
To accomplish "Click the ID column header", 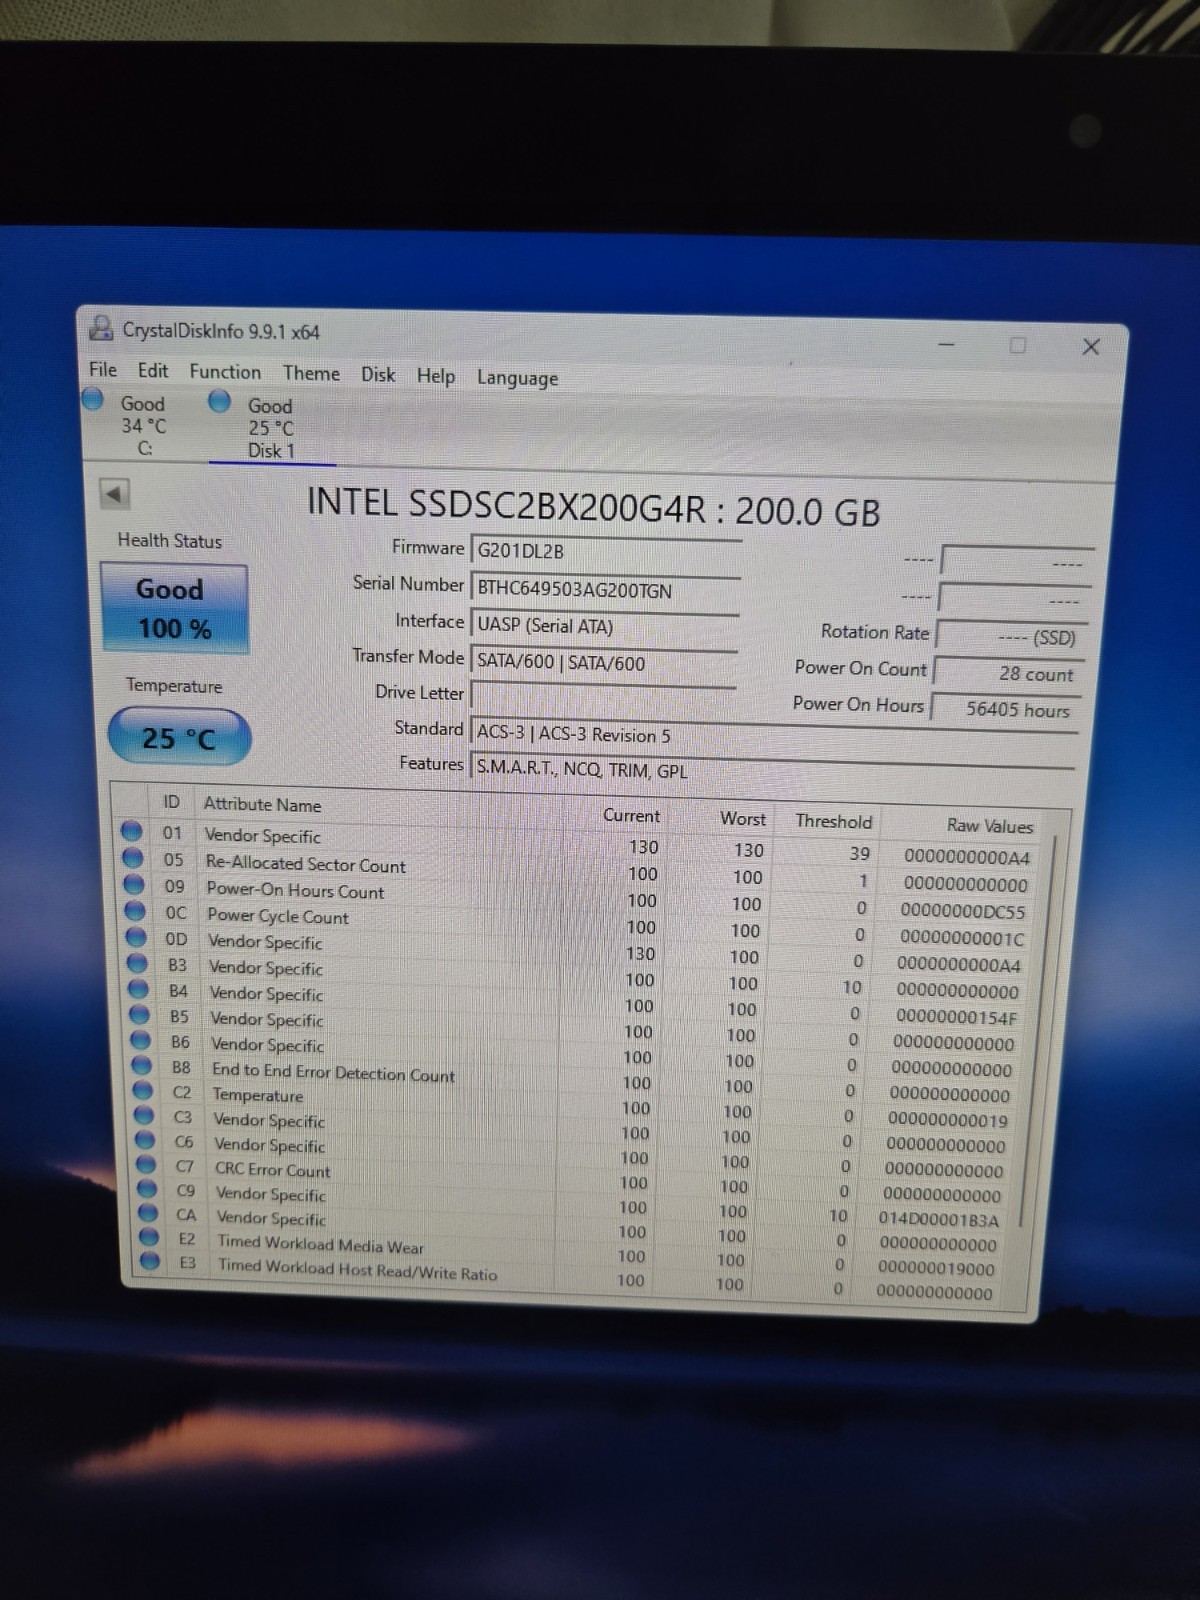I will coord(172,802).
